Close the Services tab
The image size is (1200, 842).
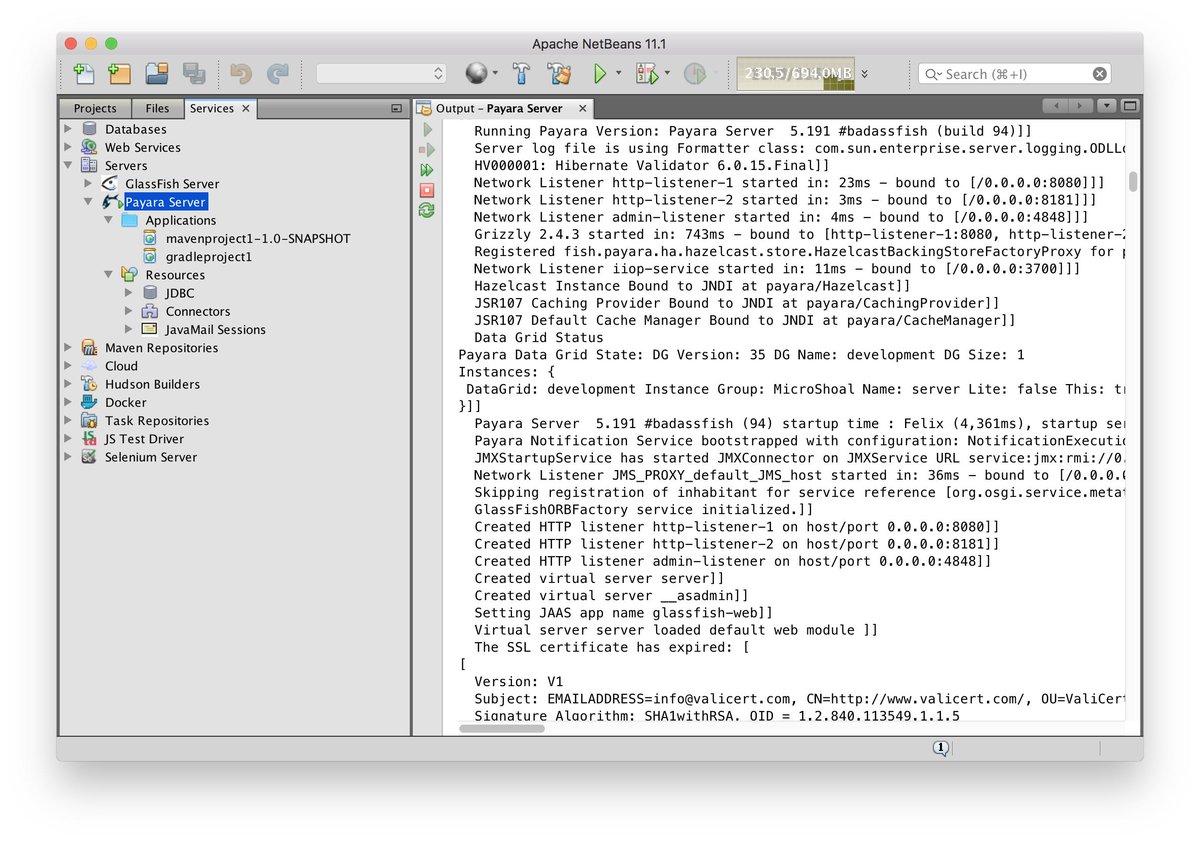(246, 108)
